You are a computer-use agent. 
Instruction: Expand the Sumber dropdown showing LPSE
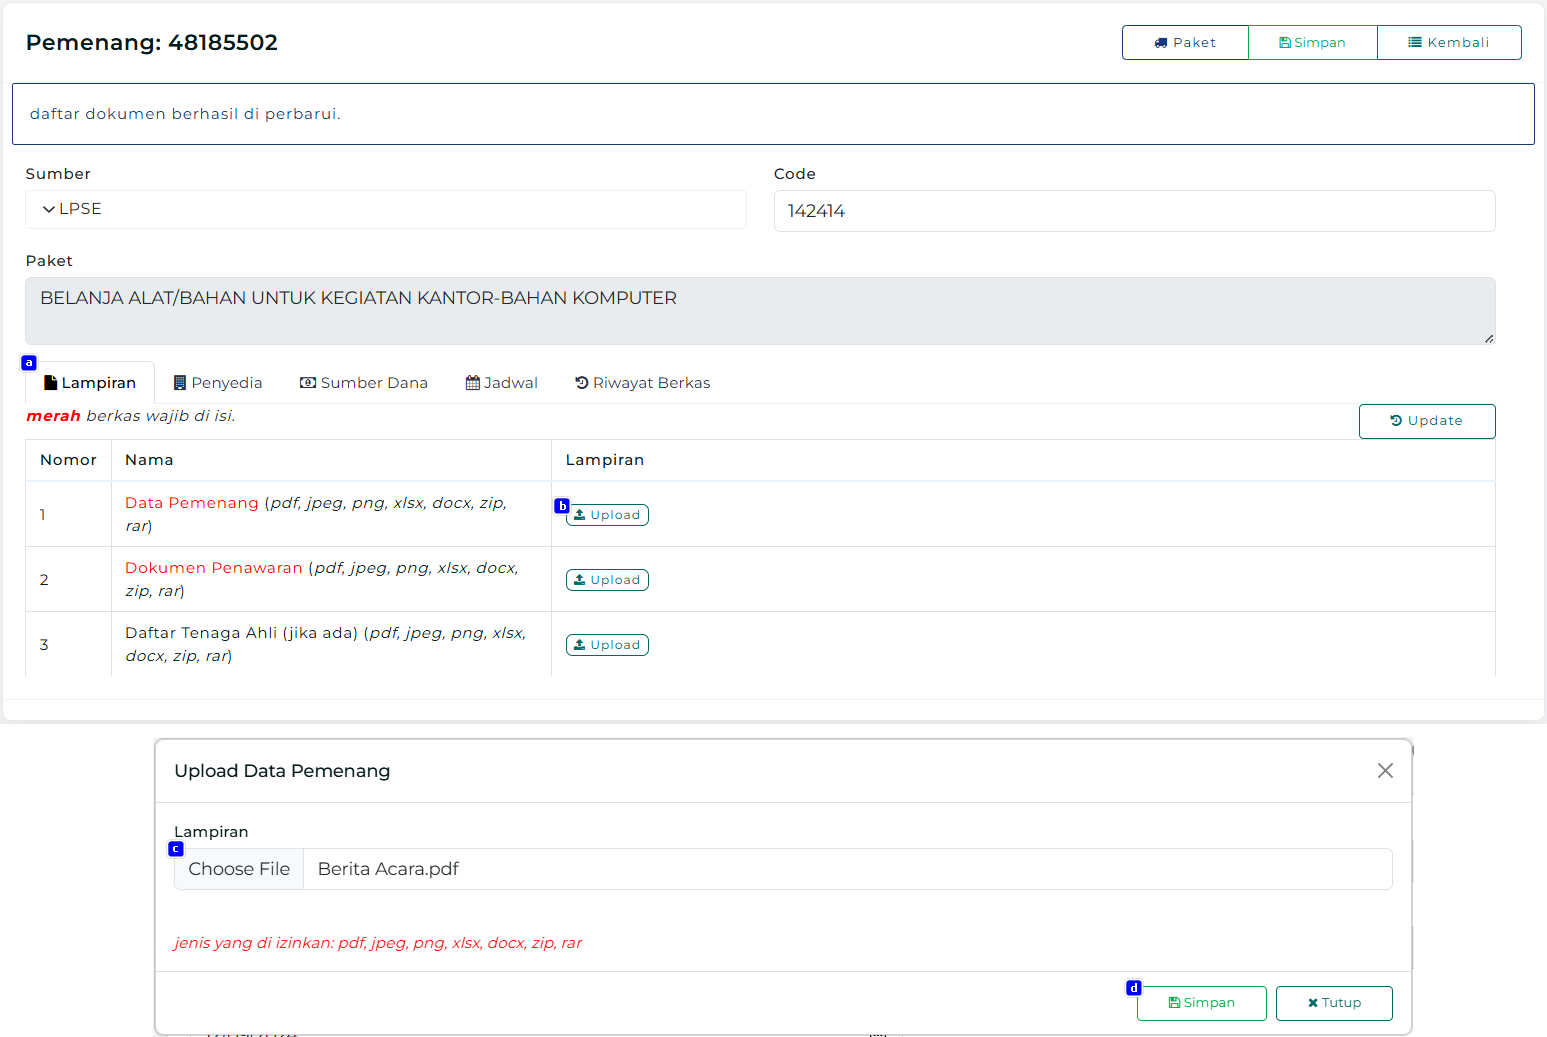(x=385, y=209)
